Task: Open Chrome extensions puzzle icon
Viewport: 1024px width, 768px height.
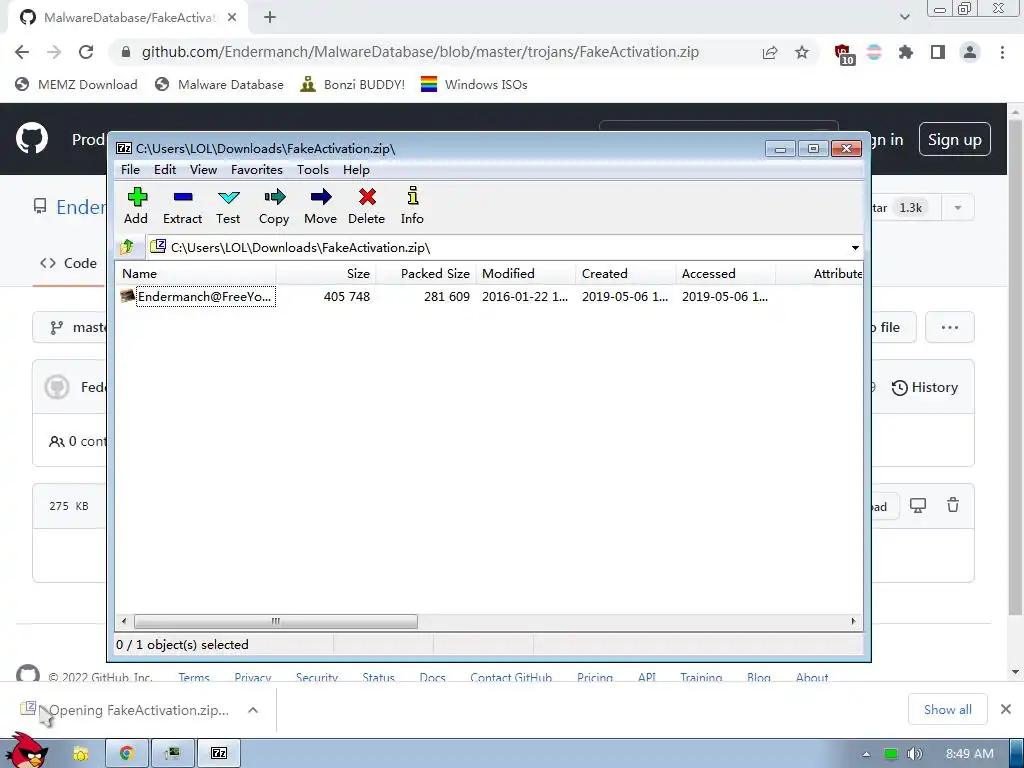Action: [x=906, y=52]
